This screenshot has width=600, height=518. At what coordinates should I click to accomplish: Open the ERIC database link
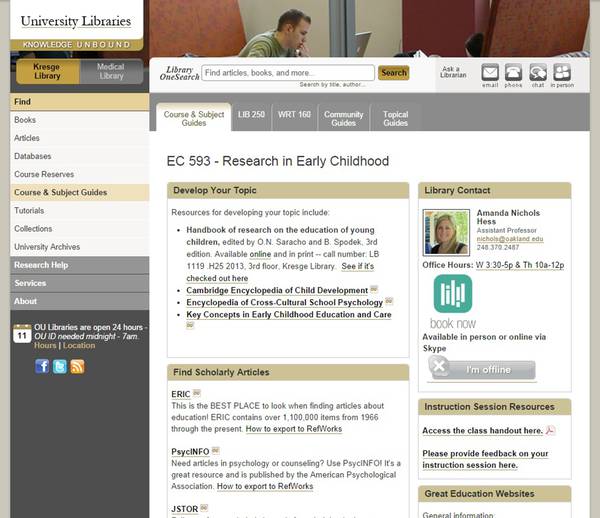tap(181, 394)
